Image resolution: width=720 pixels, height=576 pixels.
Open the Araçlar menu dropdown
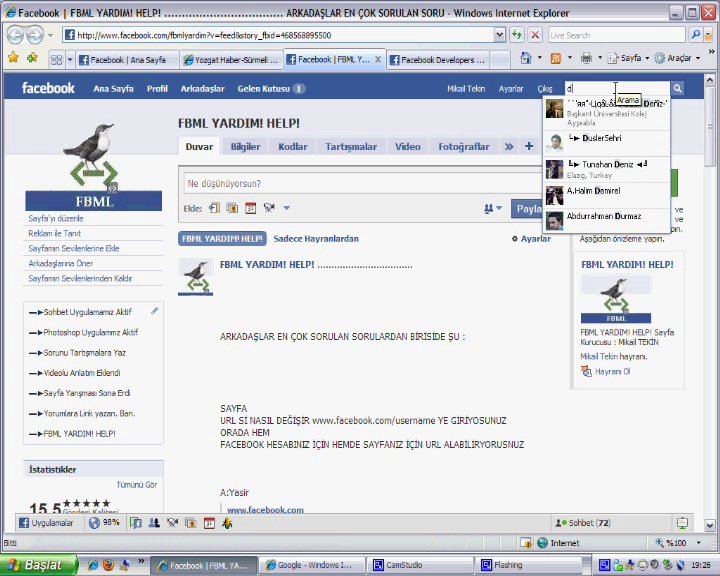point(678,58)
